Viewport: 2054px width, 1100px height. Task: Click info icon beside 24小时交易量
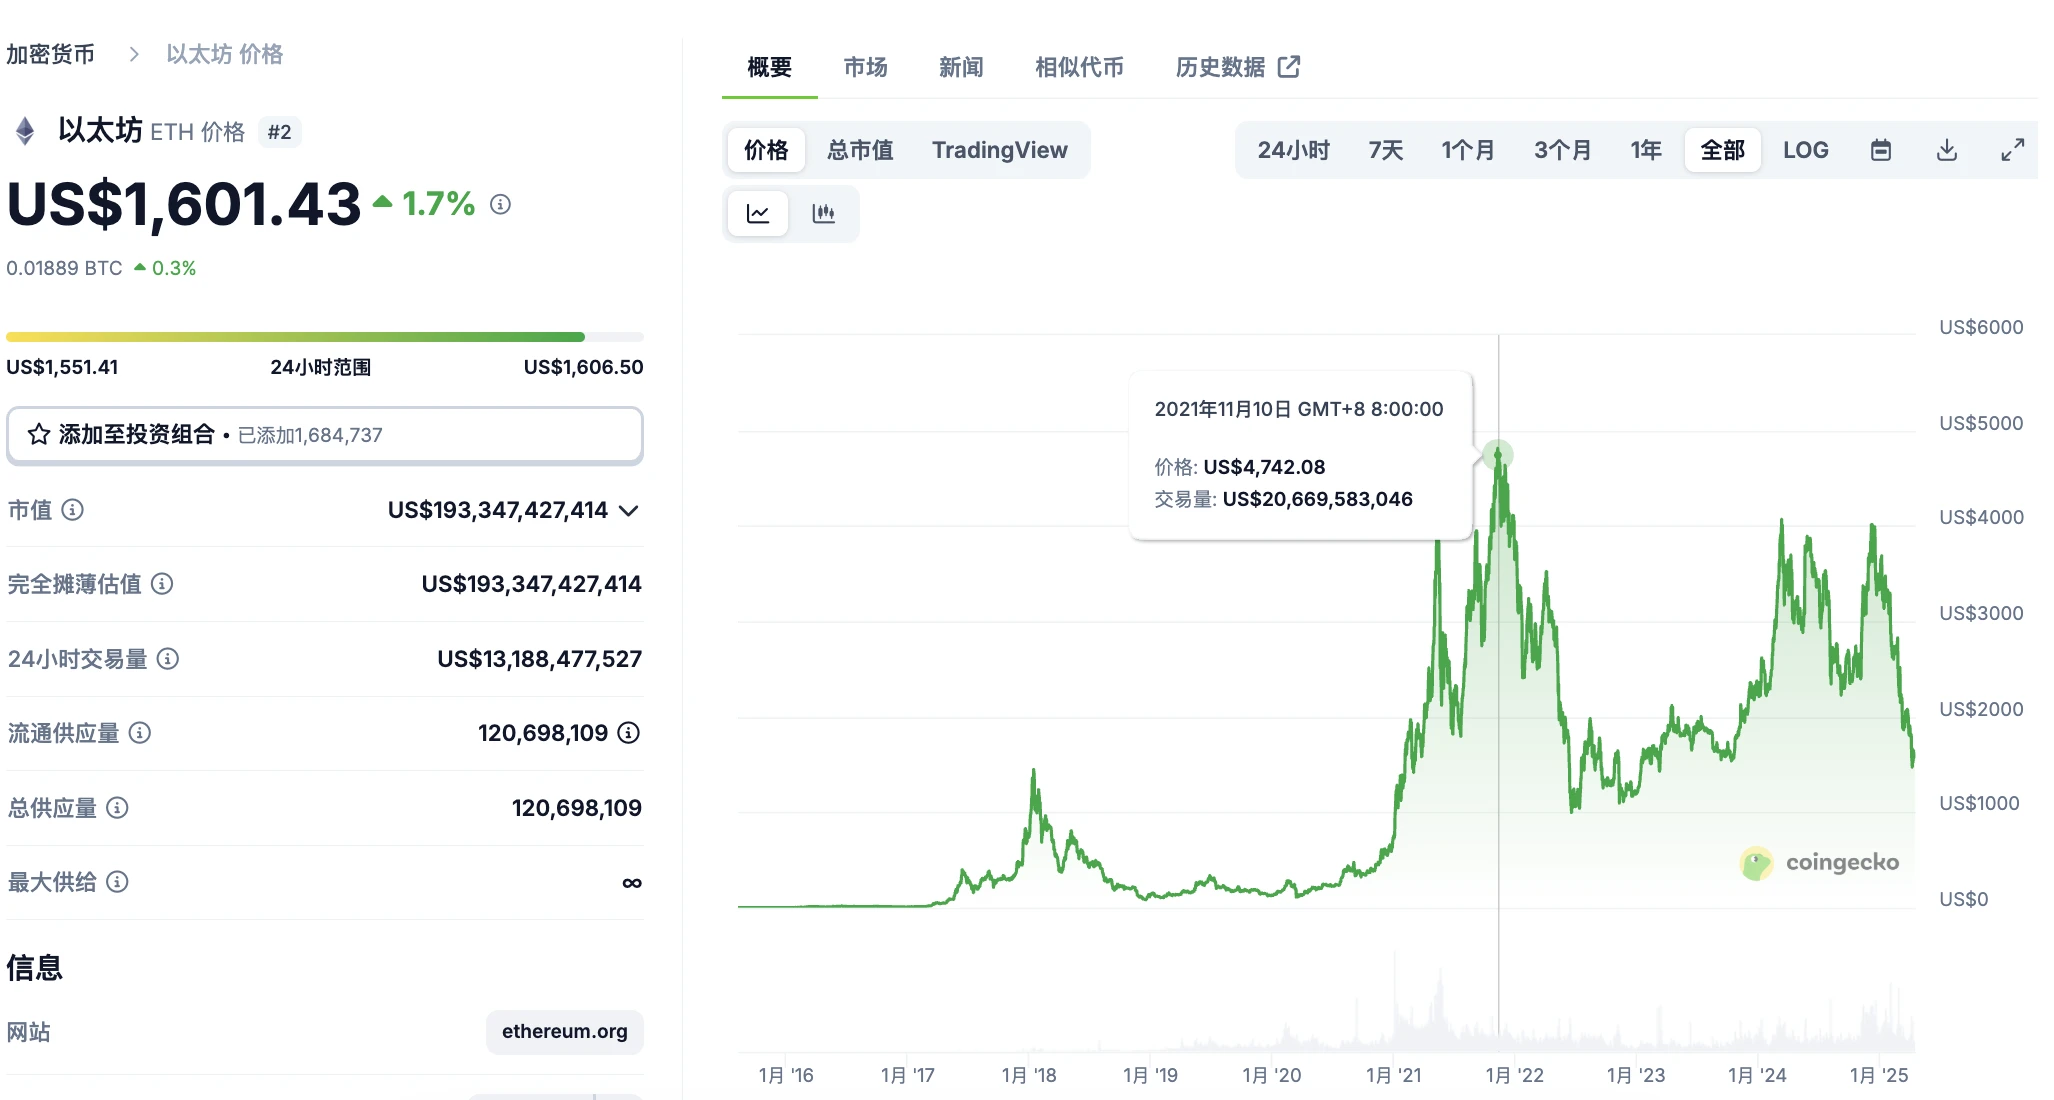tap(168, 659)
